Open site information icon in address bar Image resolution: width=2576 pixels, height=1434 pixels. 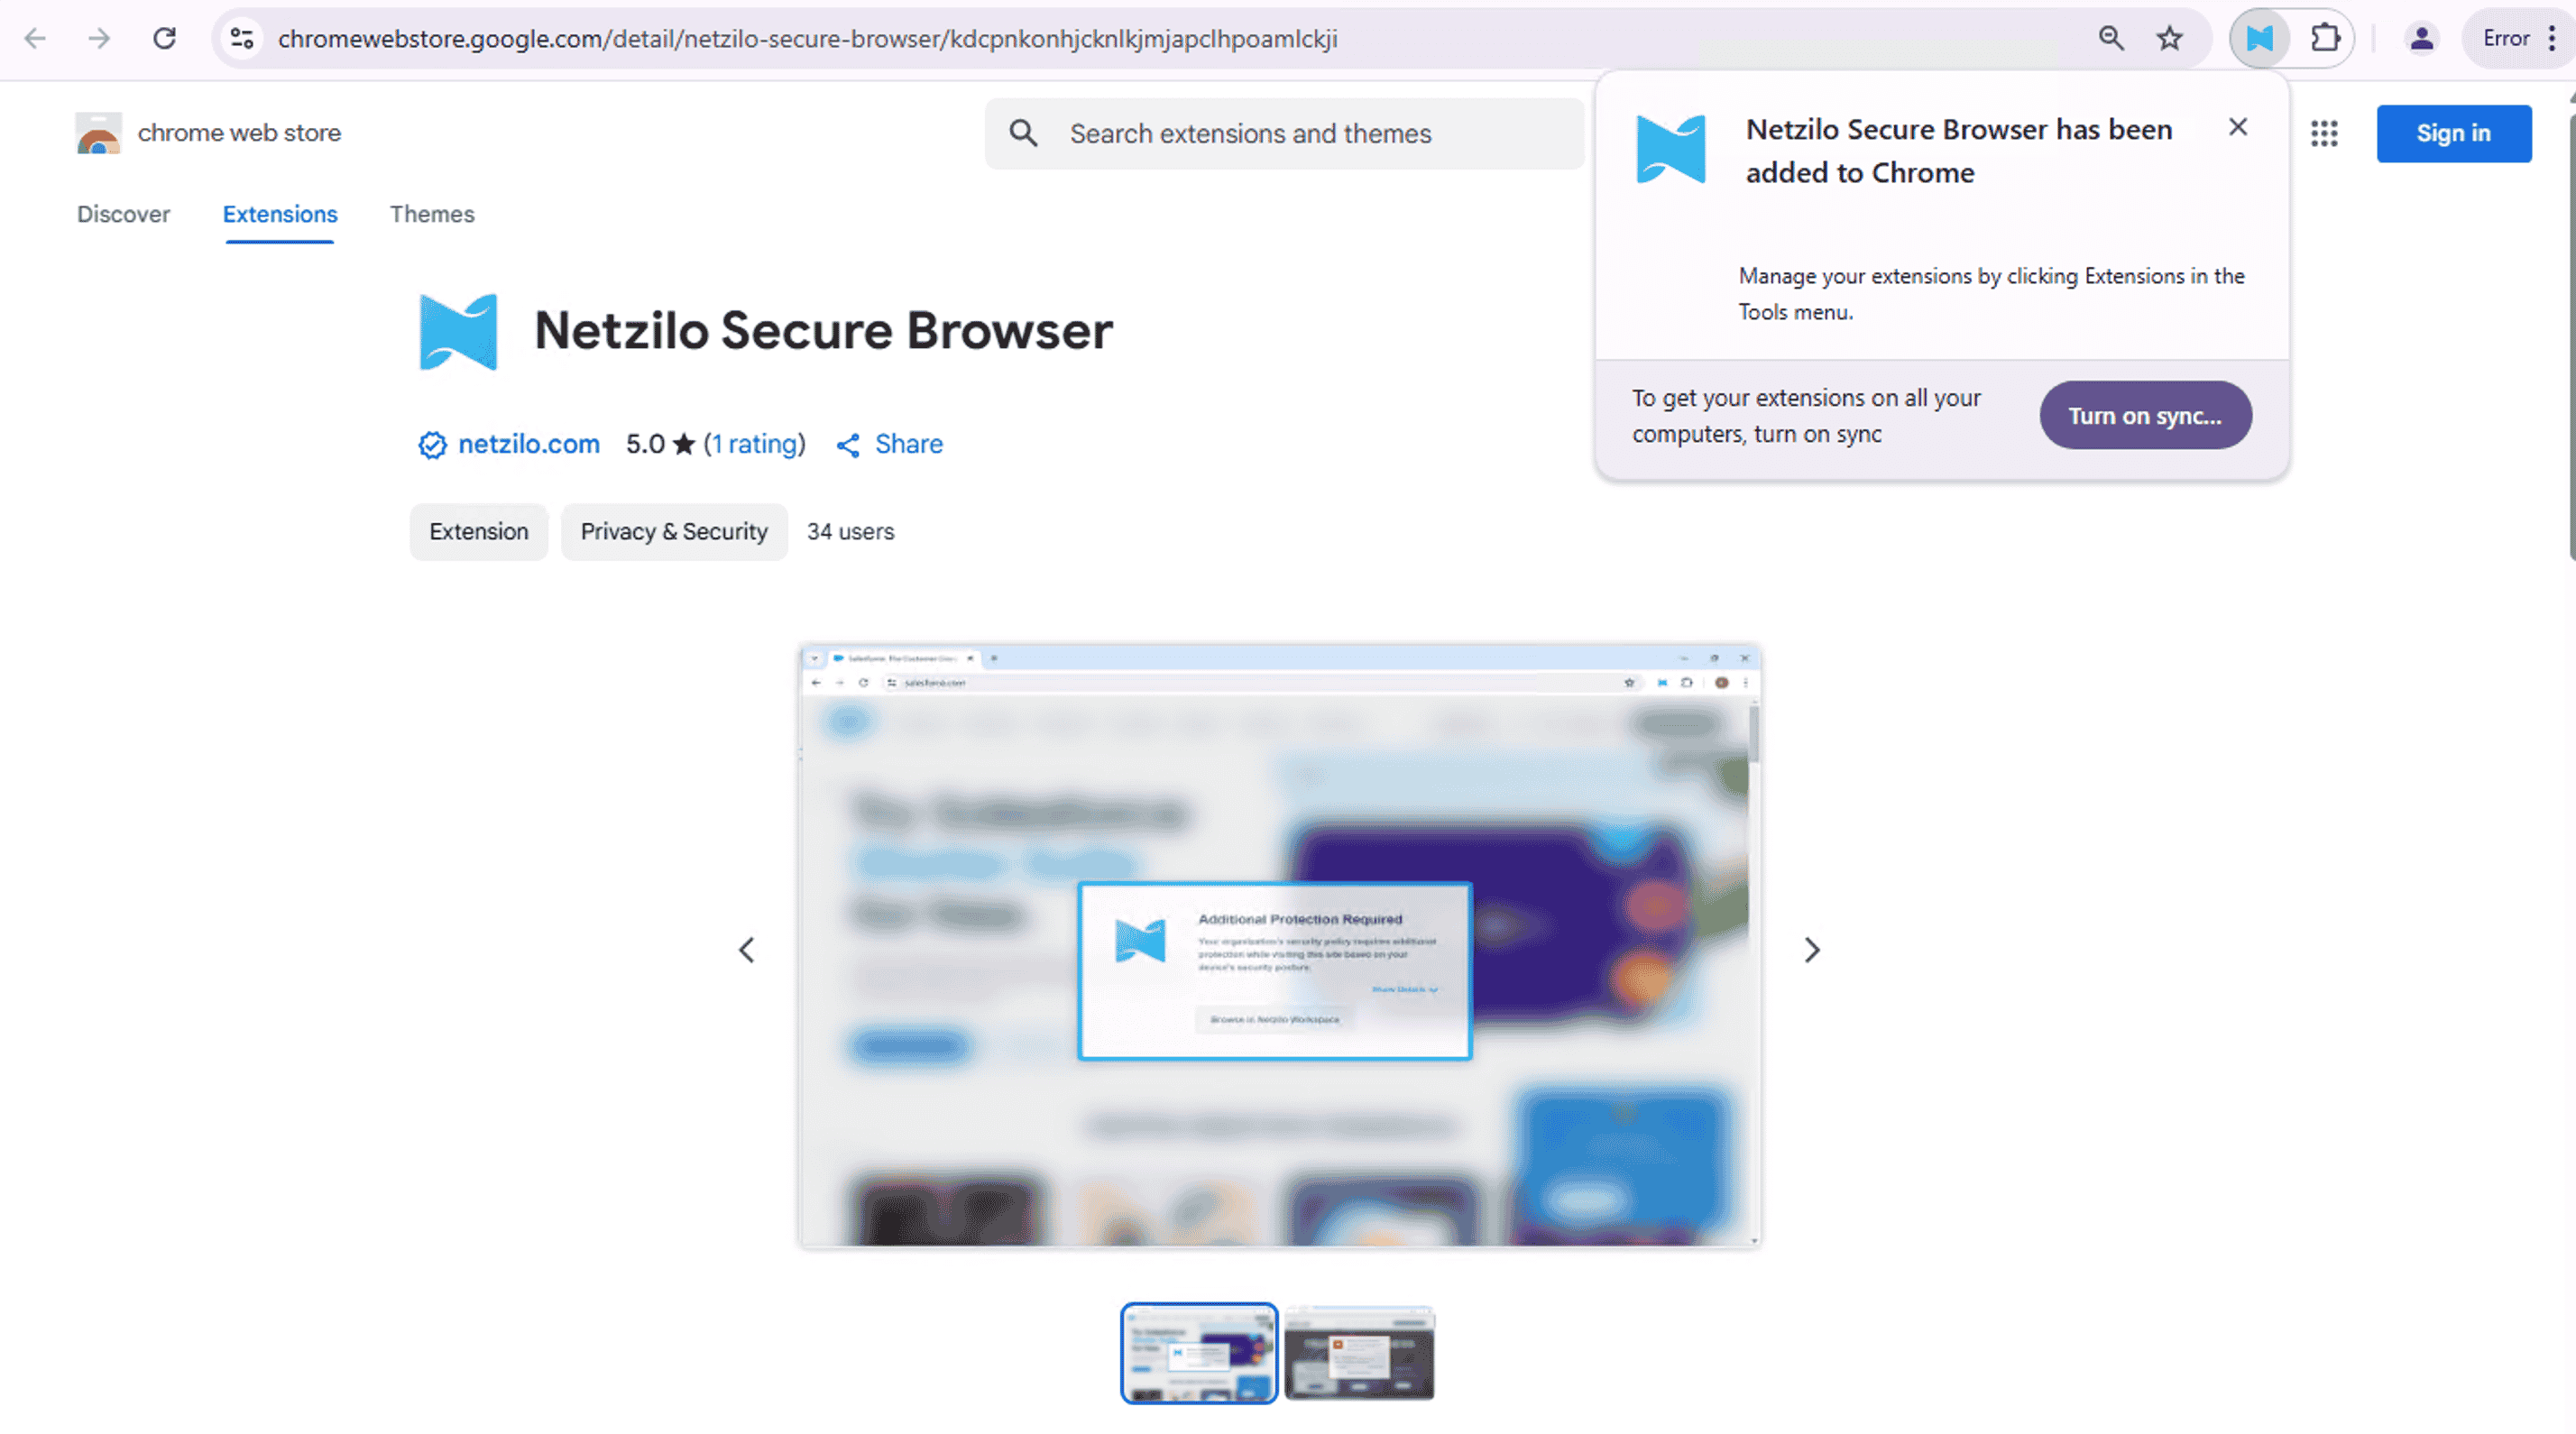pos(242,38)
